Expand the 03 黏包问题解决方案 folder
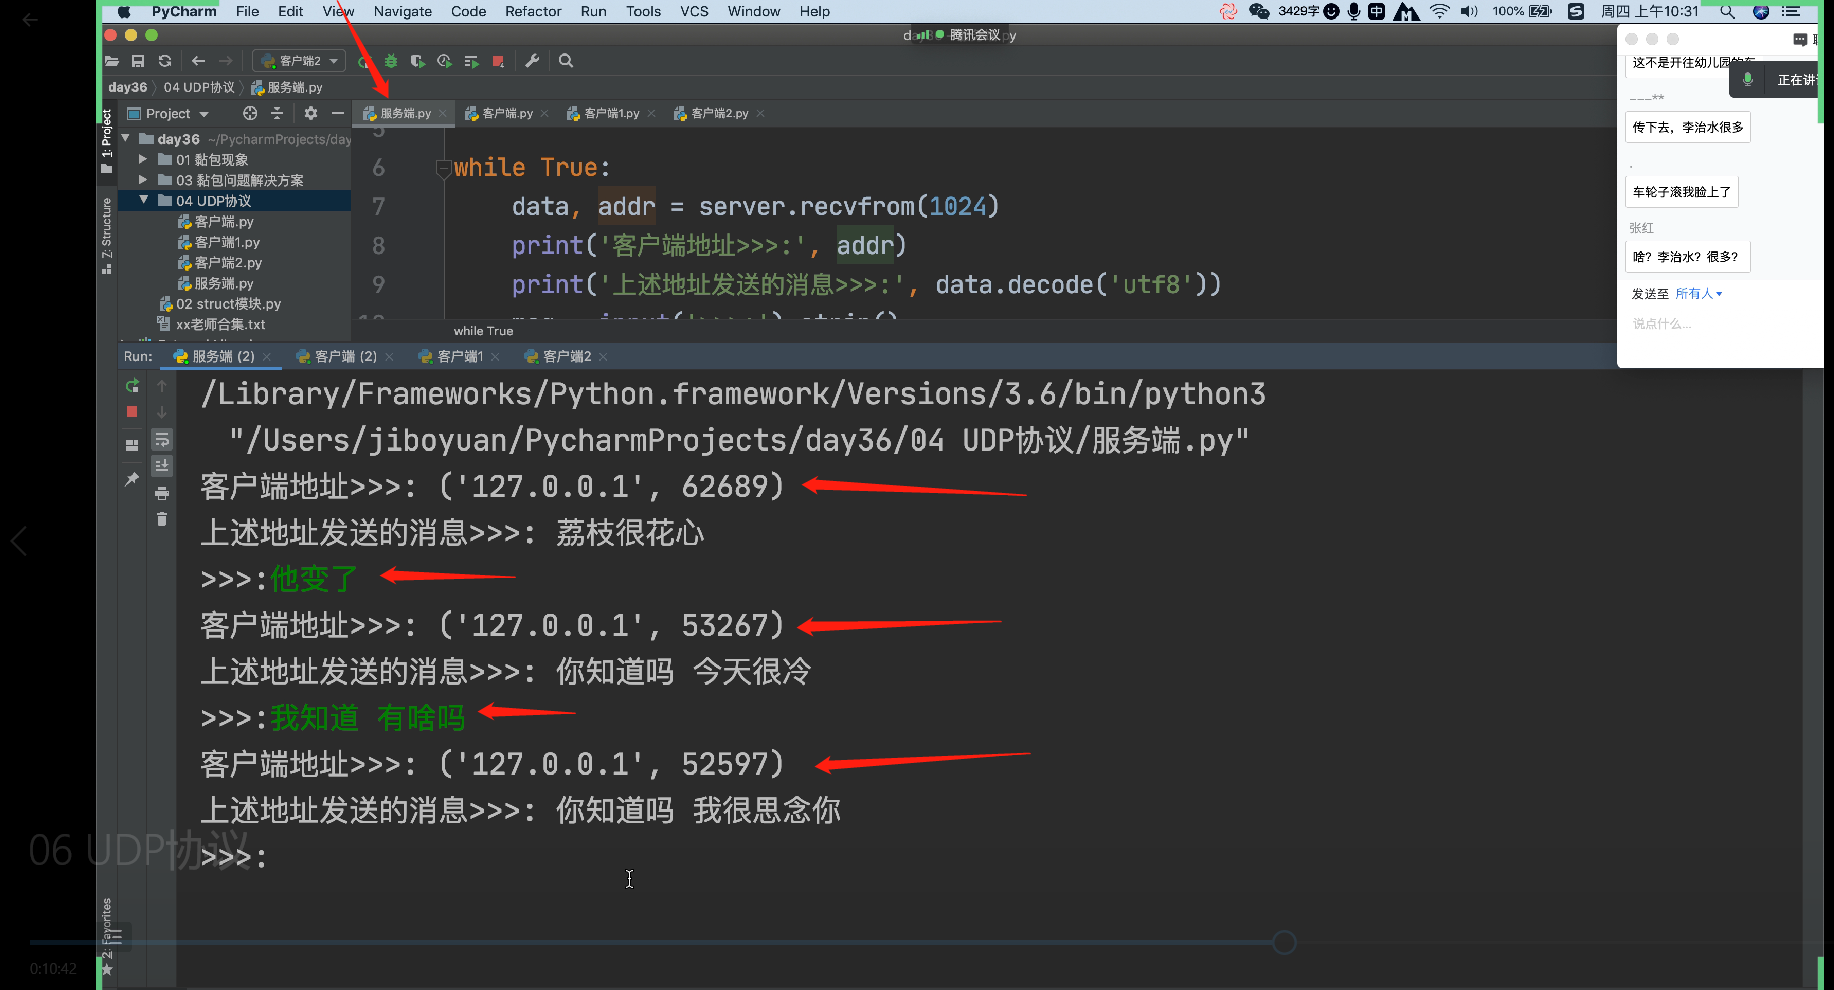 [x=143, y=180]
